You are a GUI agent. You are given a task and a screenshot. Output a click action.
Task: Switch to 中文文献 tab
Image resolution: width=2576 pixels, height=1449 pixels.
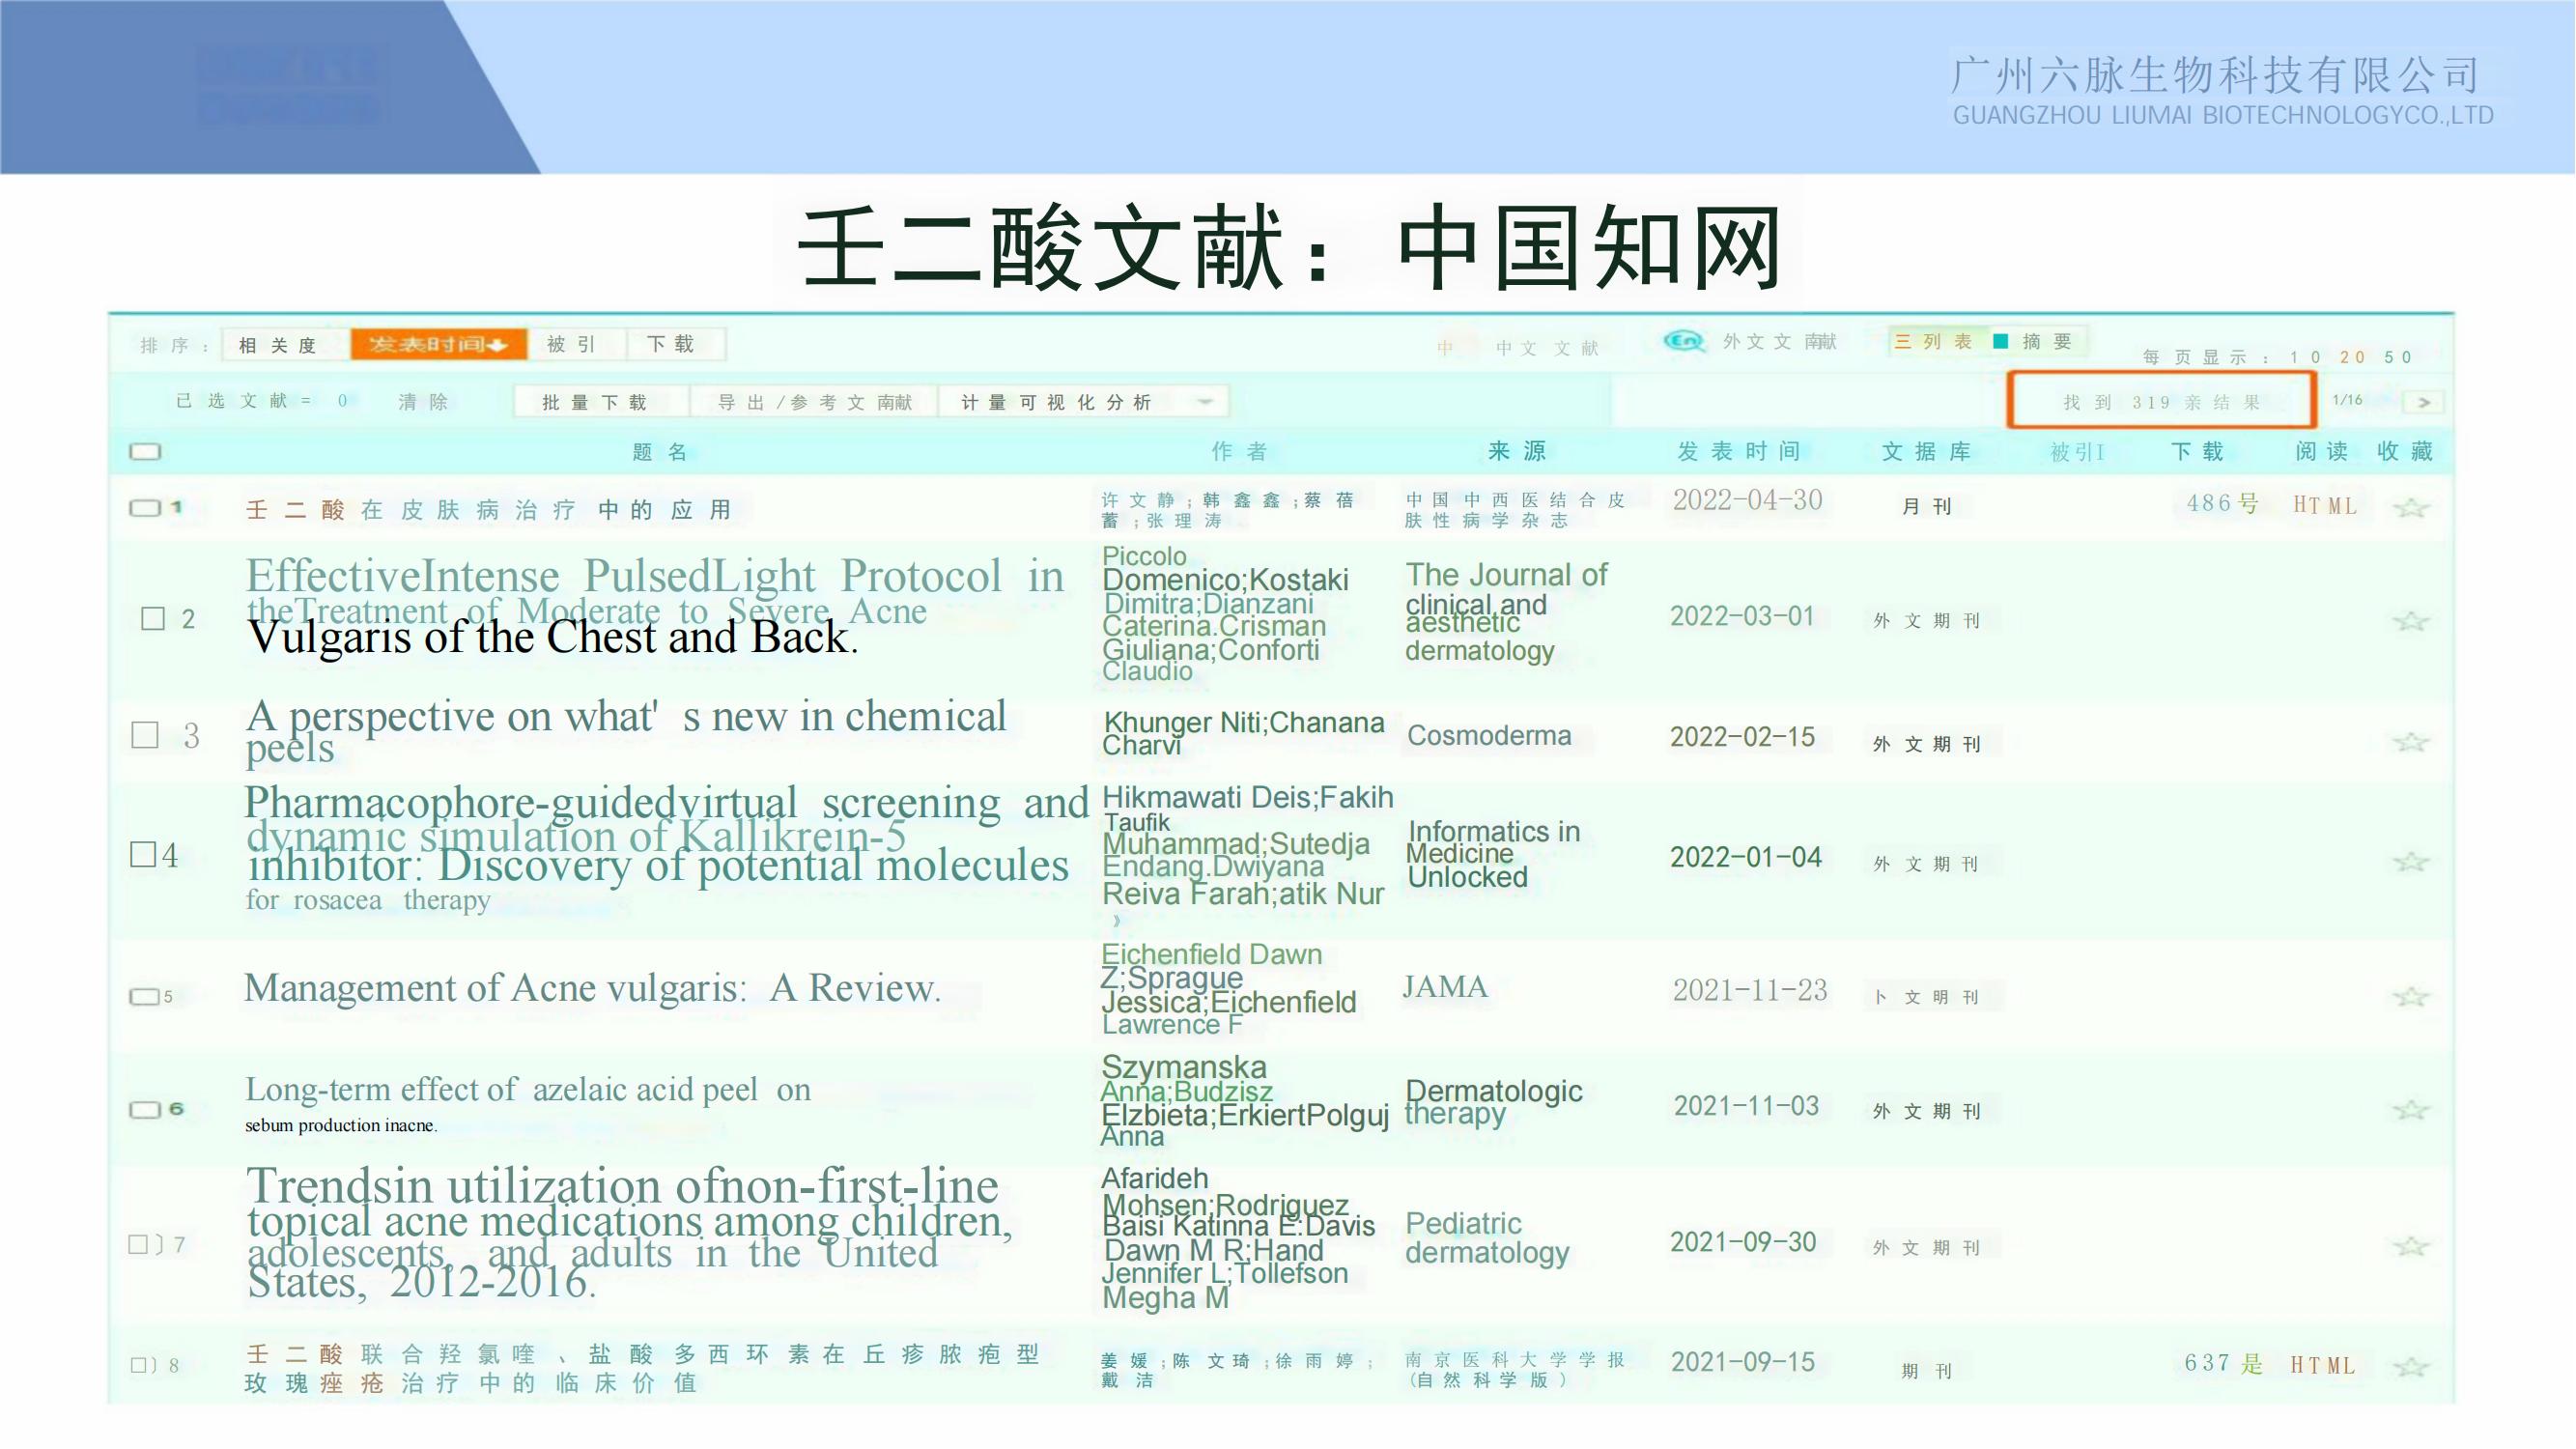click(1547, 348)
